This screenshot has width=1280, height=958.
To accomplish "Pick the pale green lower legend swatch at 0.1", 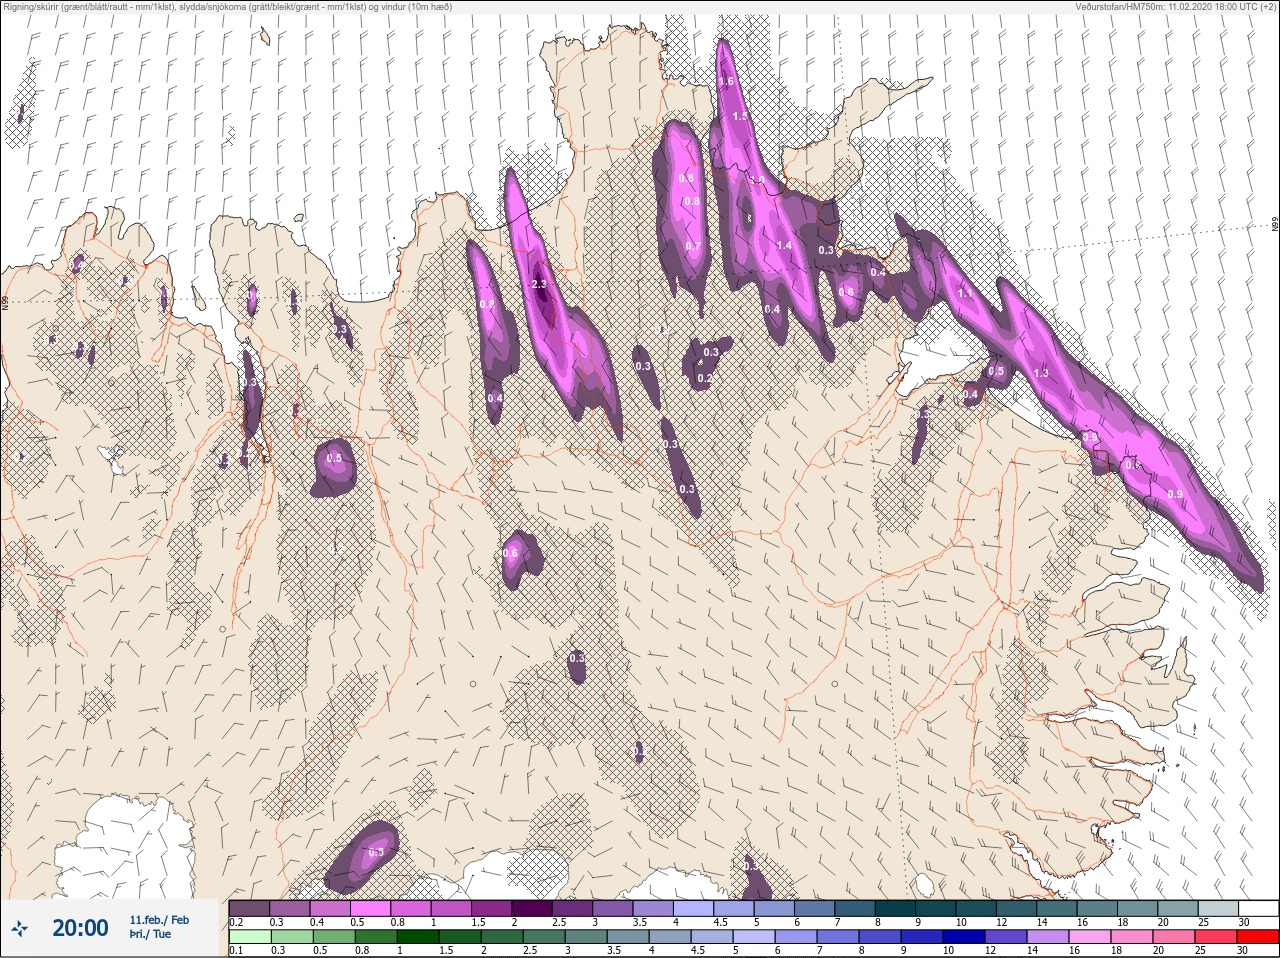I will (x=249, y=937).
